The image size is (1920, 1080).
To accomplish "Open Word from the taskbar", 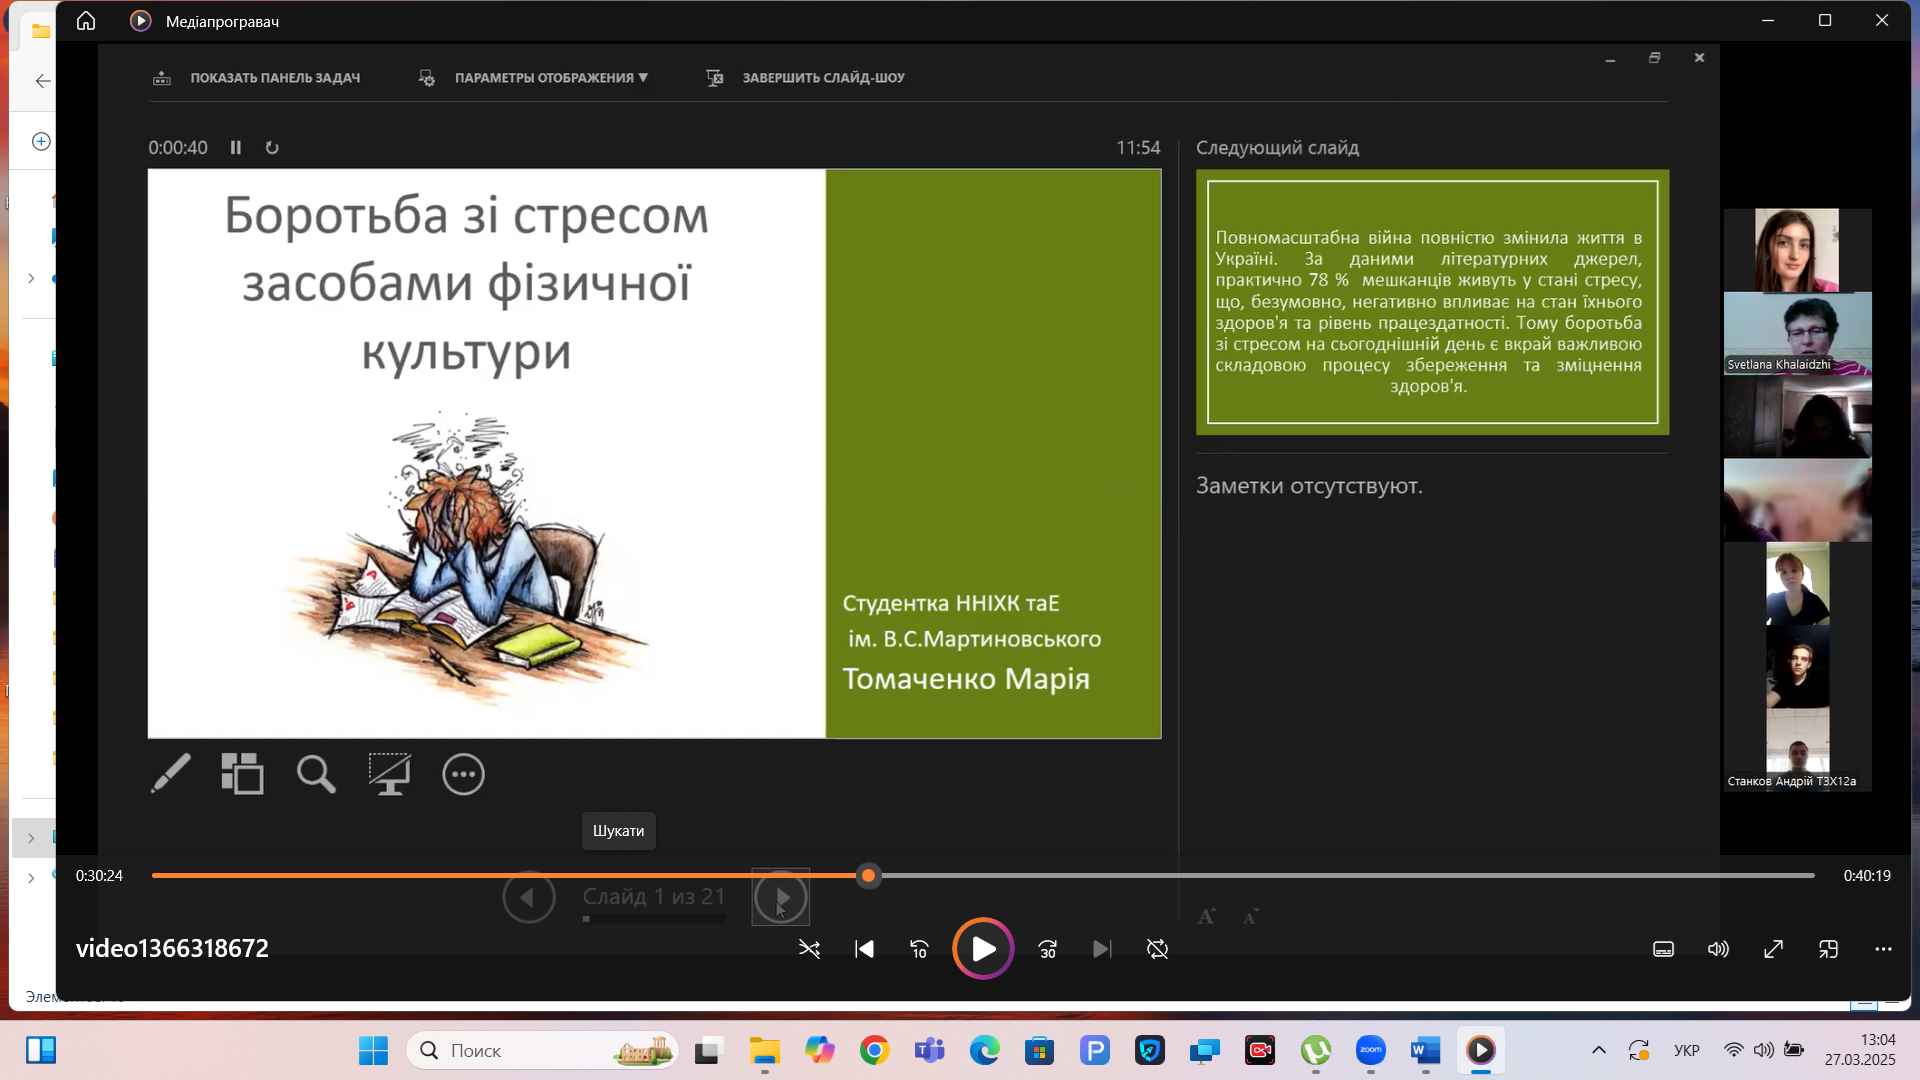I will pos(1425,1050).
